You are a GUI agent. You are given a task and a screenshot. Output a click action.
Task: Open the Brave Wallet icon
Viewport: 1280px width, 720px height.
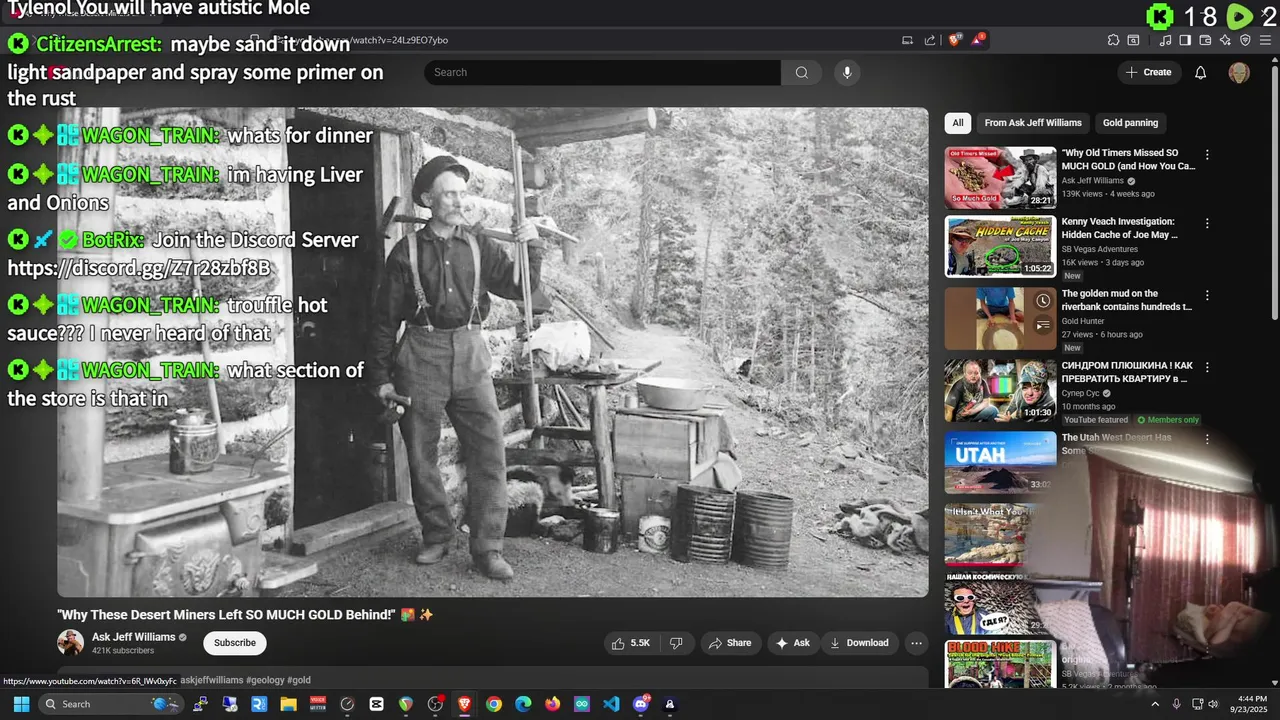tap(1205, 40)
